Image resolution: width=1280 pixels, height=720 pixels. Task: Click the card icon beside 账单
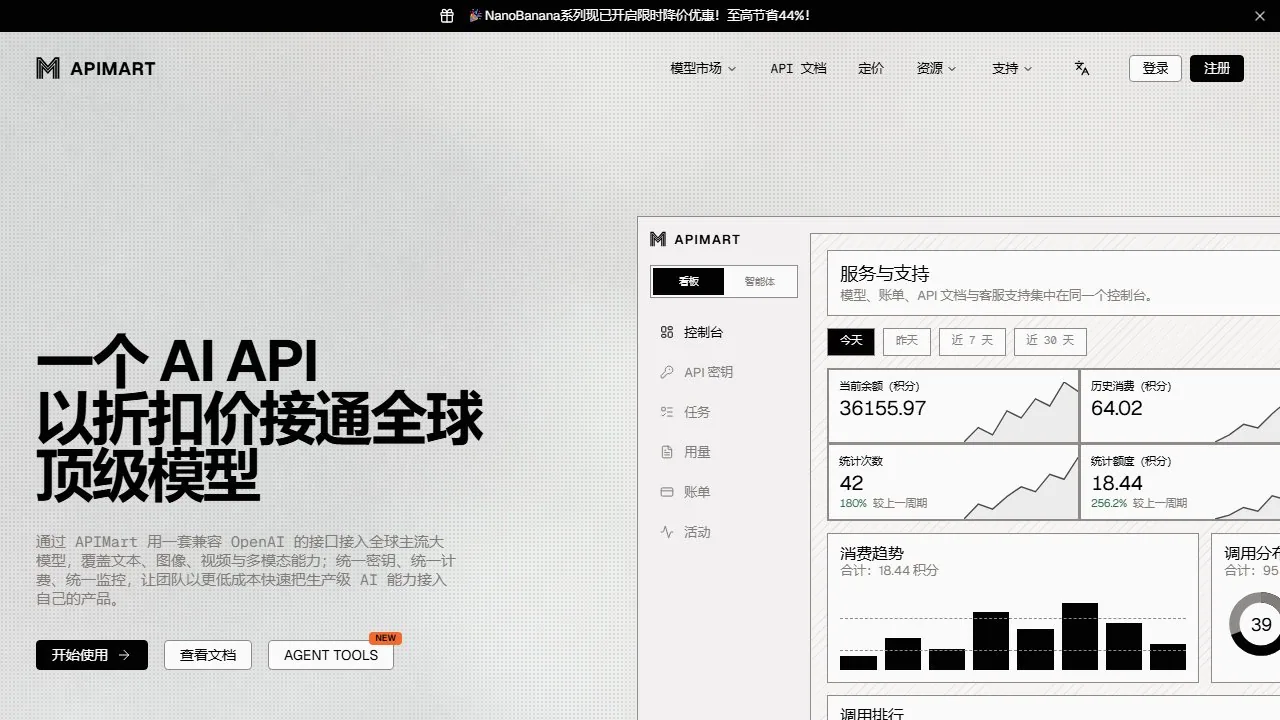[x=667, y=492]
